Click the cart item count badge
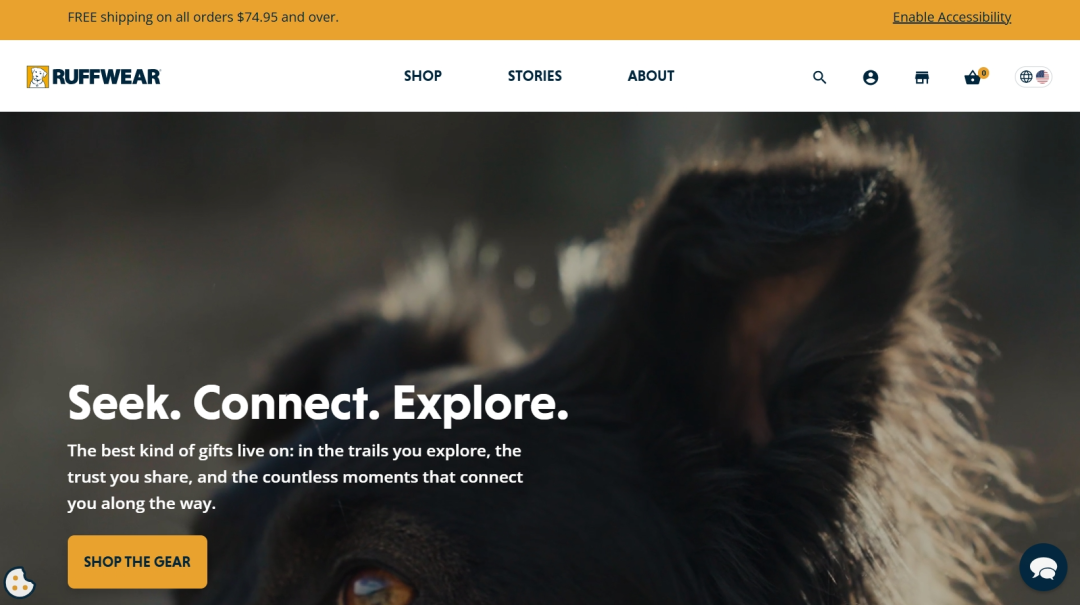Image resolution: width=1080 pixels, height=605 pixels. point(984,72)
